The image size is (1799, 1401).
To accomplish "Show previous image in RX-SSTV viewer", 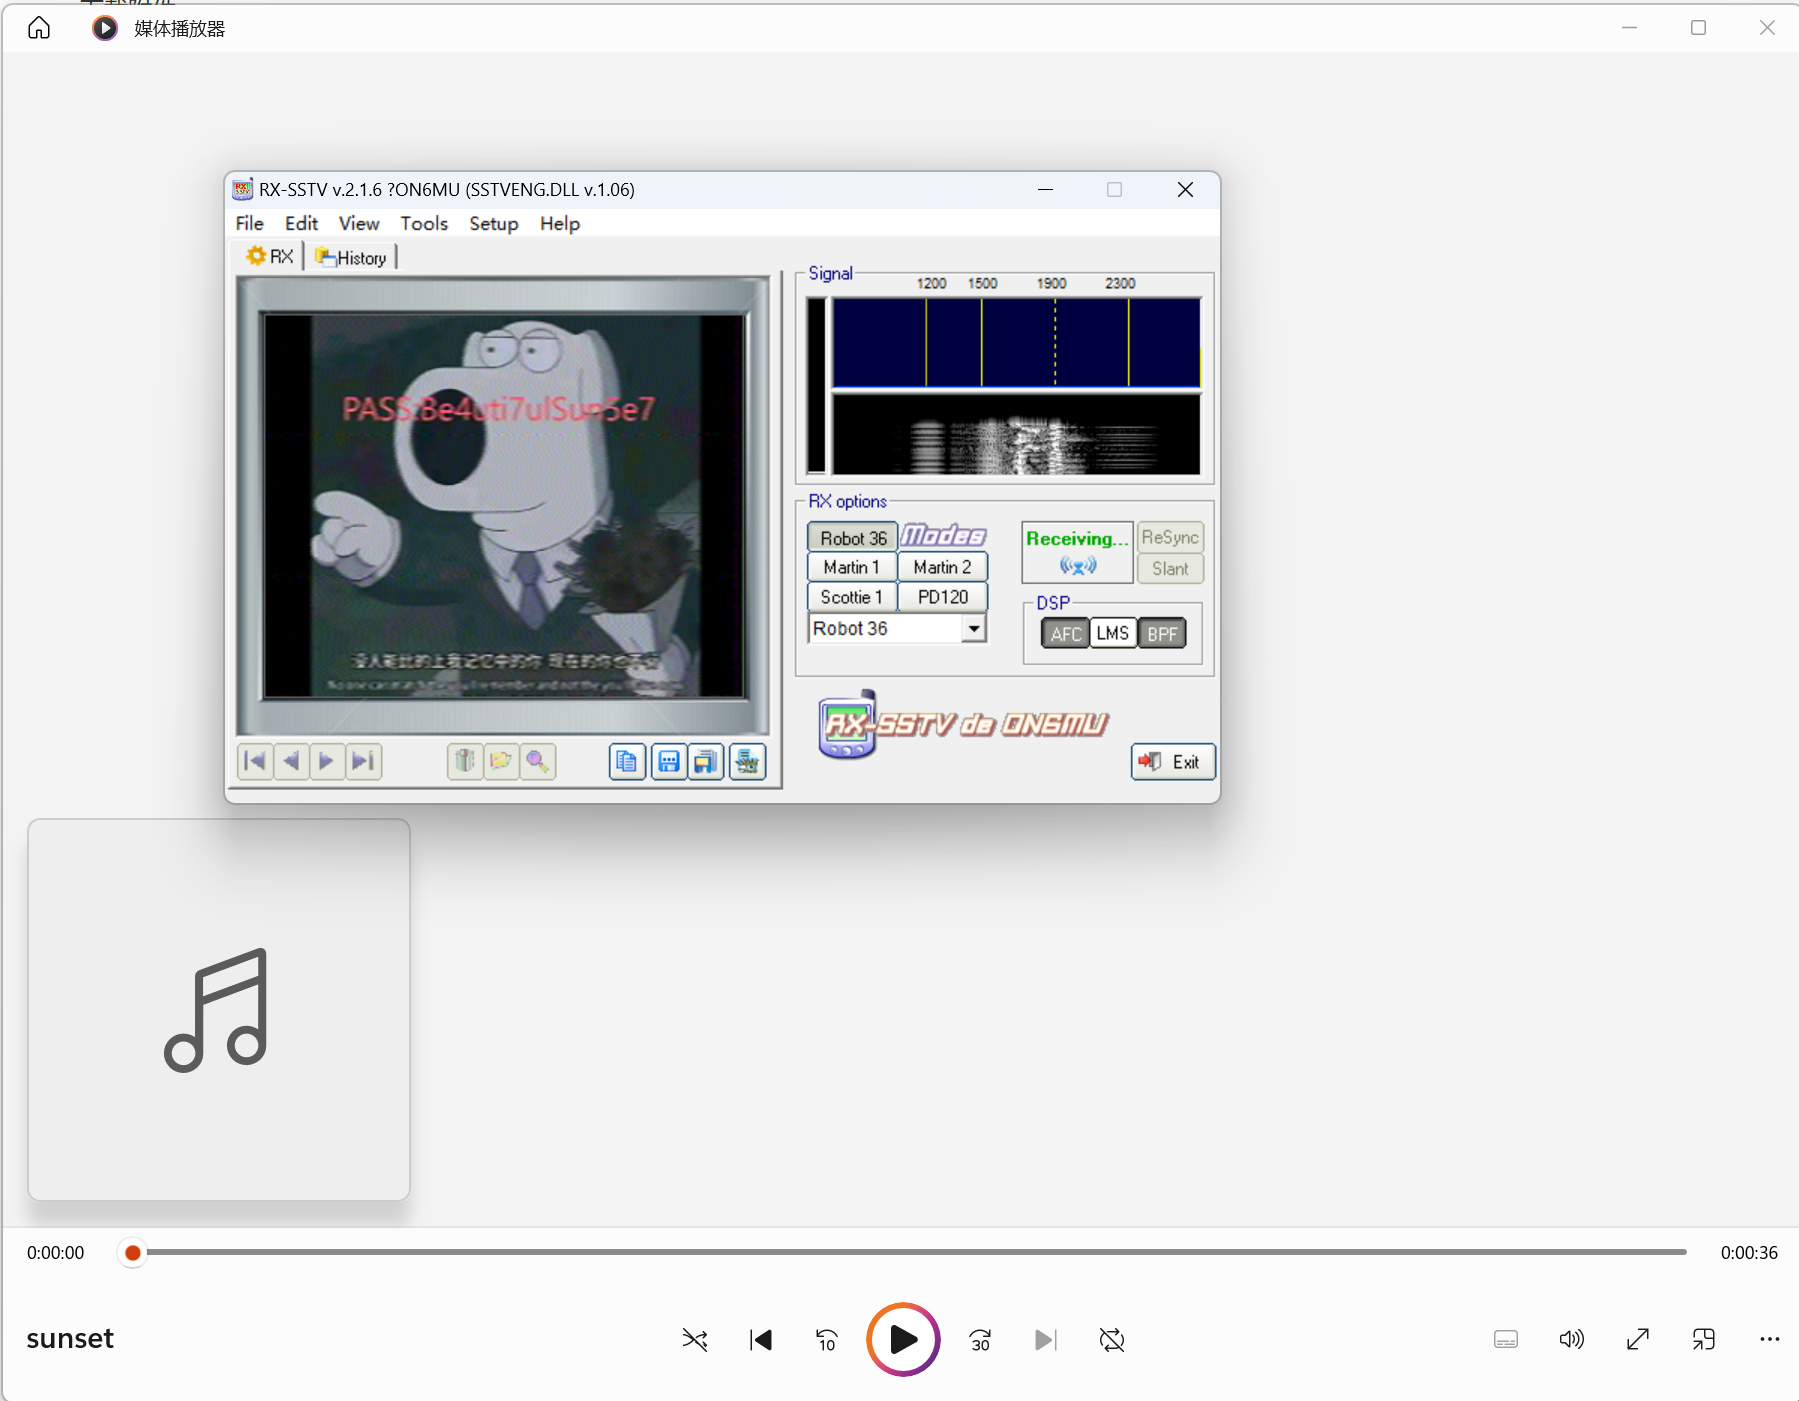I will tap(291, 762).
